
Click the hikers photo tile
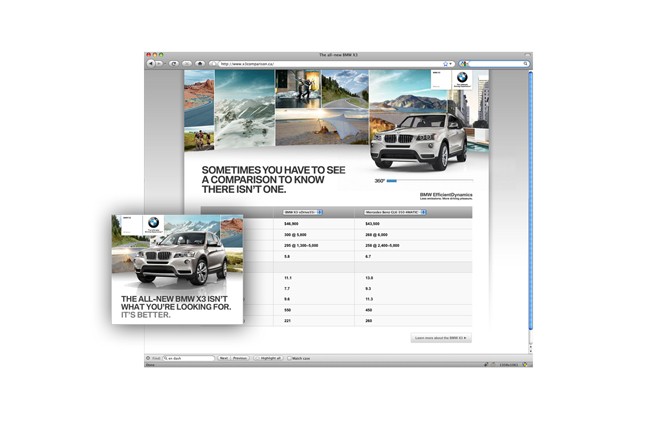point(199,139)
